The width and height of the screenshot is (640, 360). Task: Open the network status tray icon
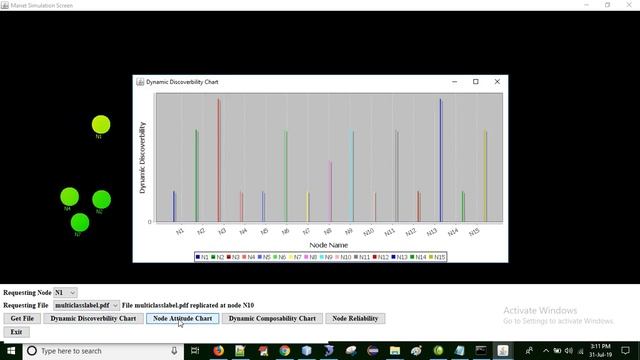point(580,351)
